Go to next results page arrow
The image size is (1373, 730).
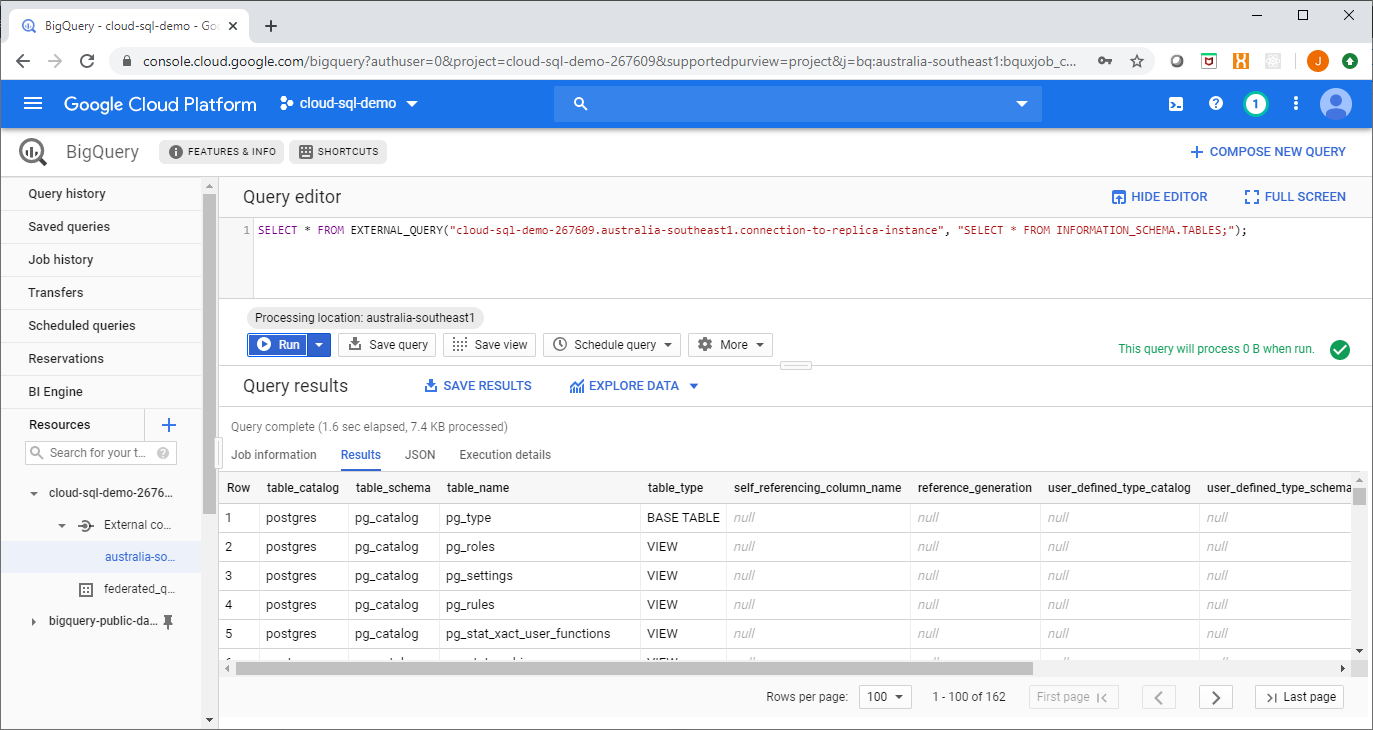click(1215, 697)
